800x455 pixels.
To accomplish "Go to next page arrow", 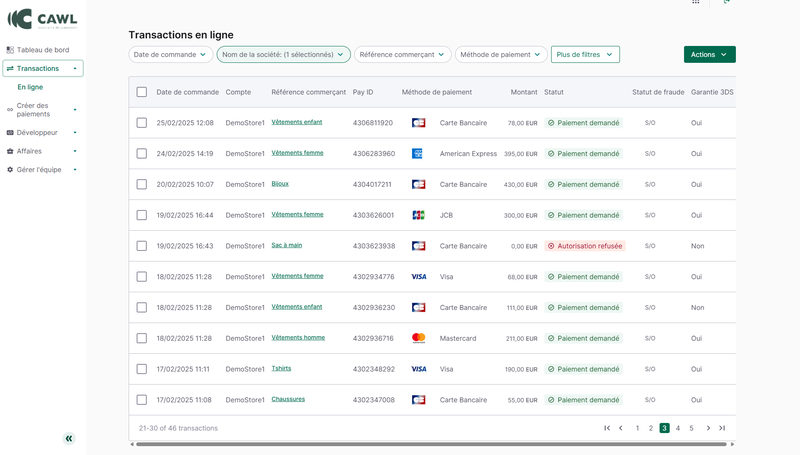I will click(x=708, y=428).
